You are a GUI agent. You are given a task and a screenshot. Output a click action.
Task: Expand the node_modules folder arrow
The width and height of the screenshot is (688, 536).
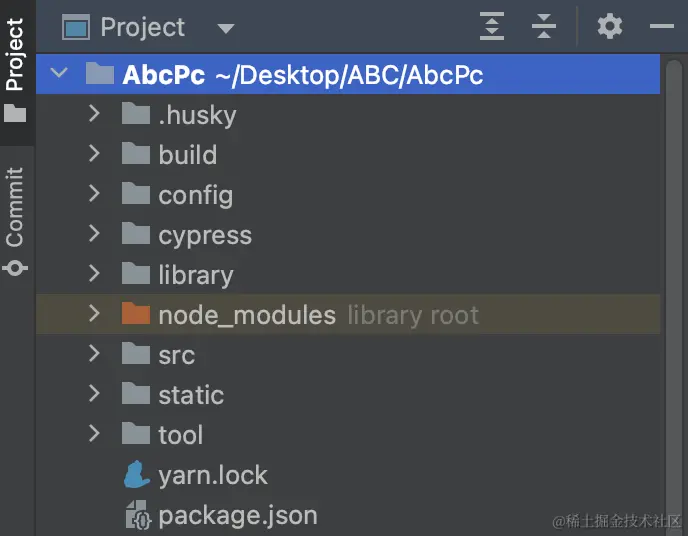(94, 314)
